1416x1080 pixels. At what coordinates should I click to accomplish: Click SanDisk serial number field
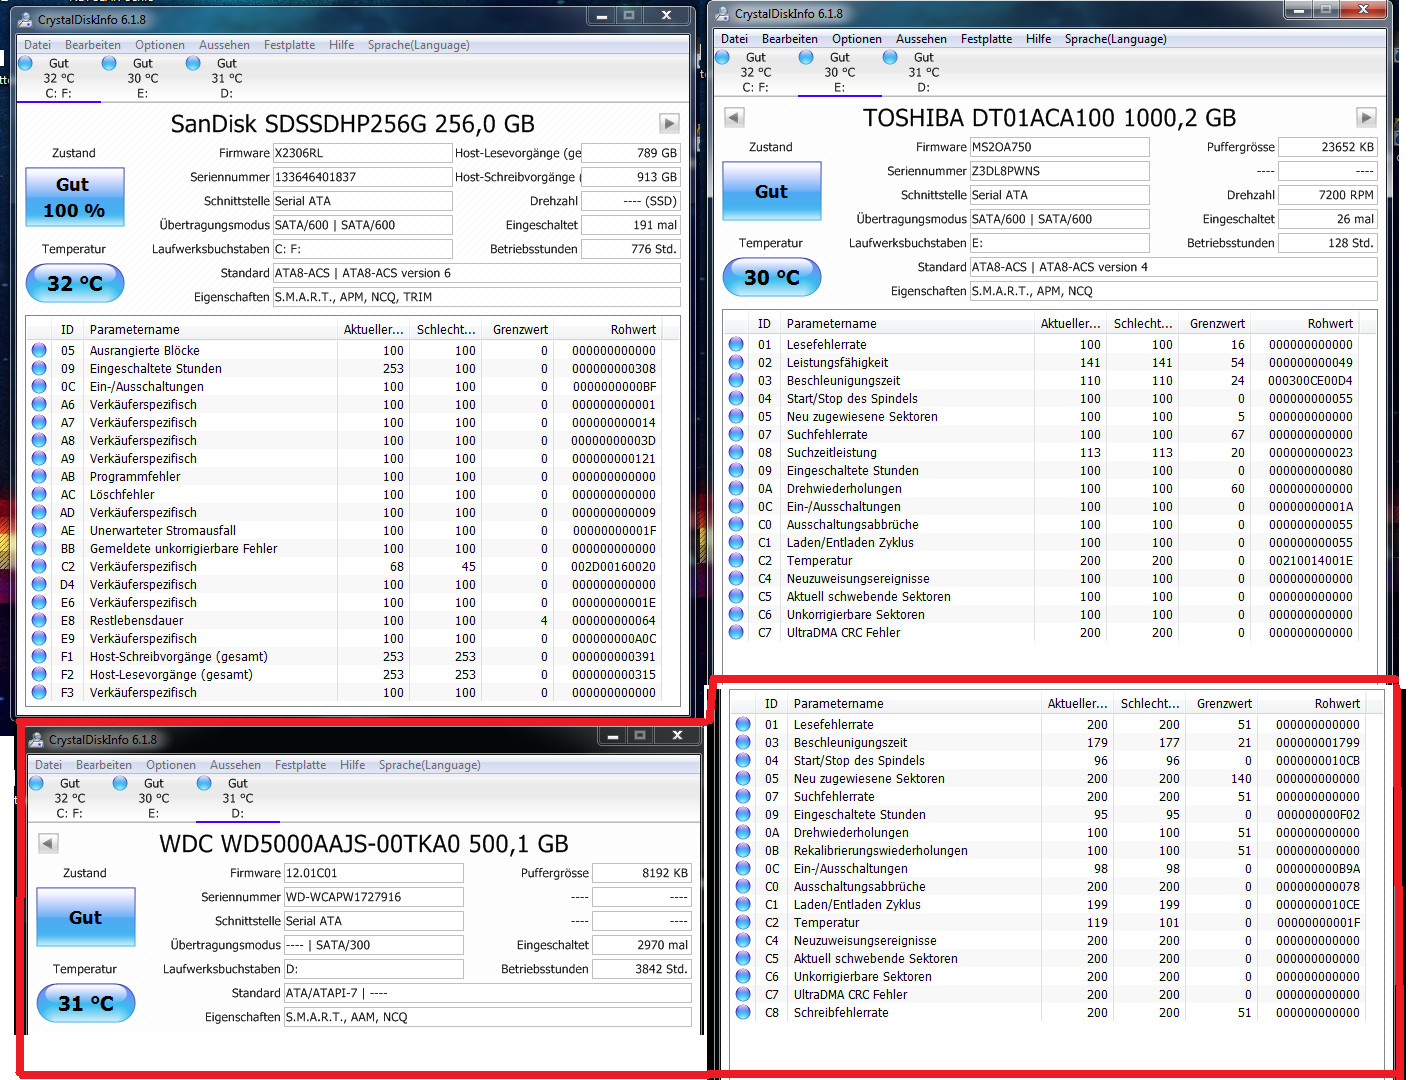[x=362, y=177]
